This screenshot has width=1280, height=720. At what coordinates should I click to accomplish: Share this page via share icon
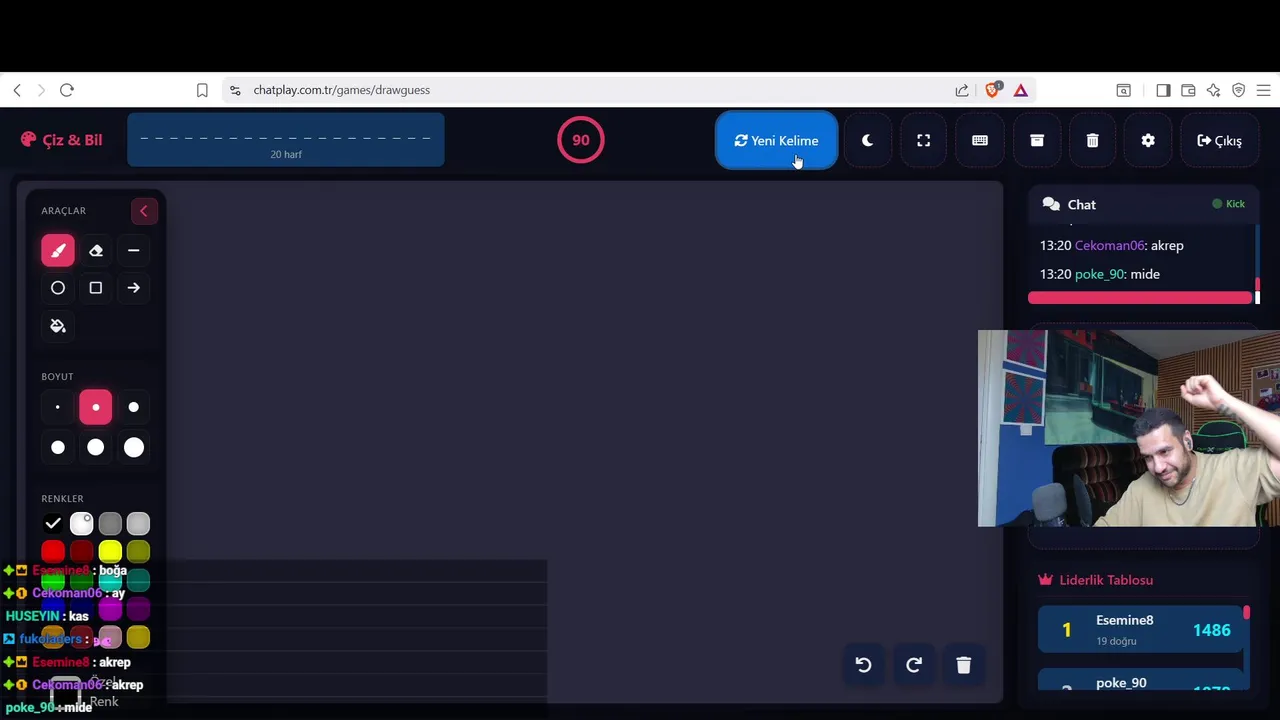click(x=962, y=90)
